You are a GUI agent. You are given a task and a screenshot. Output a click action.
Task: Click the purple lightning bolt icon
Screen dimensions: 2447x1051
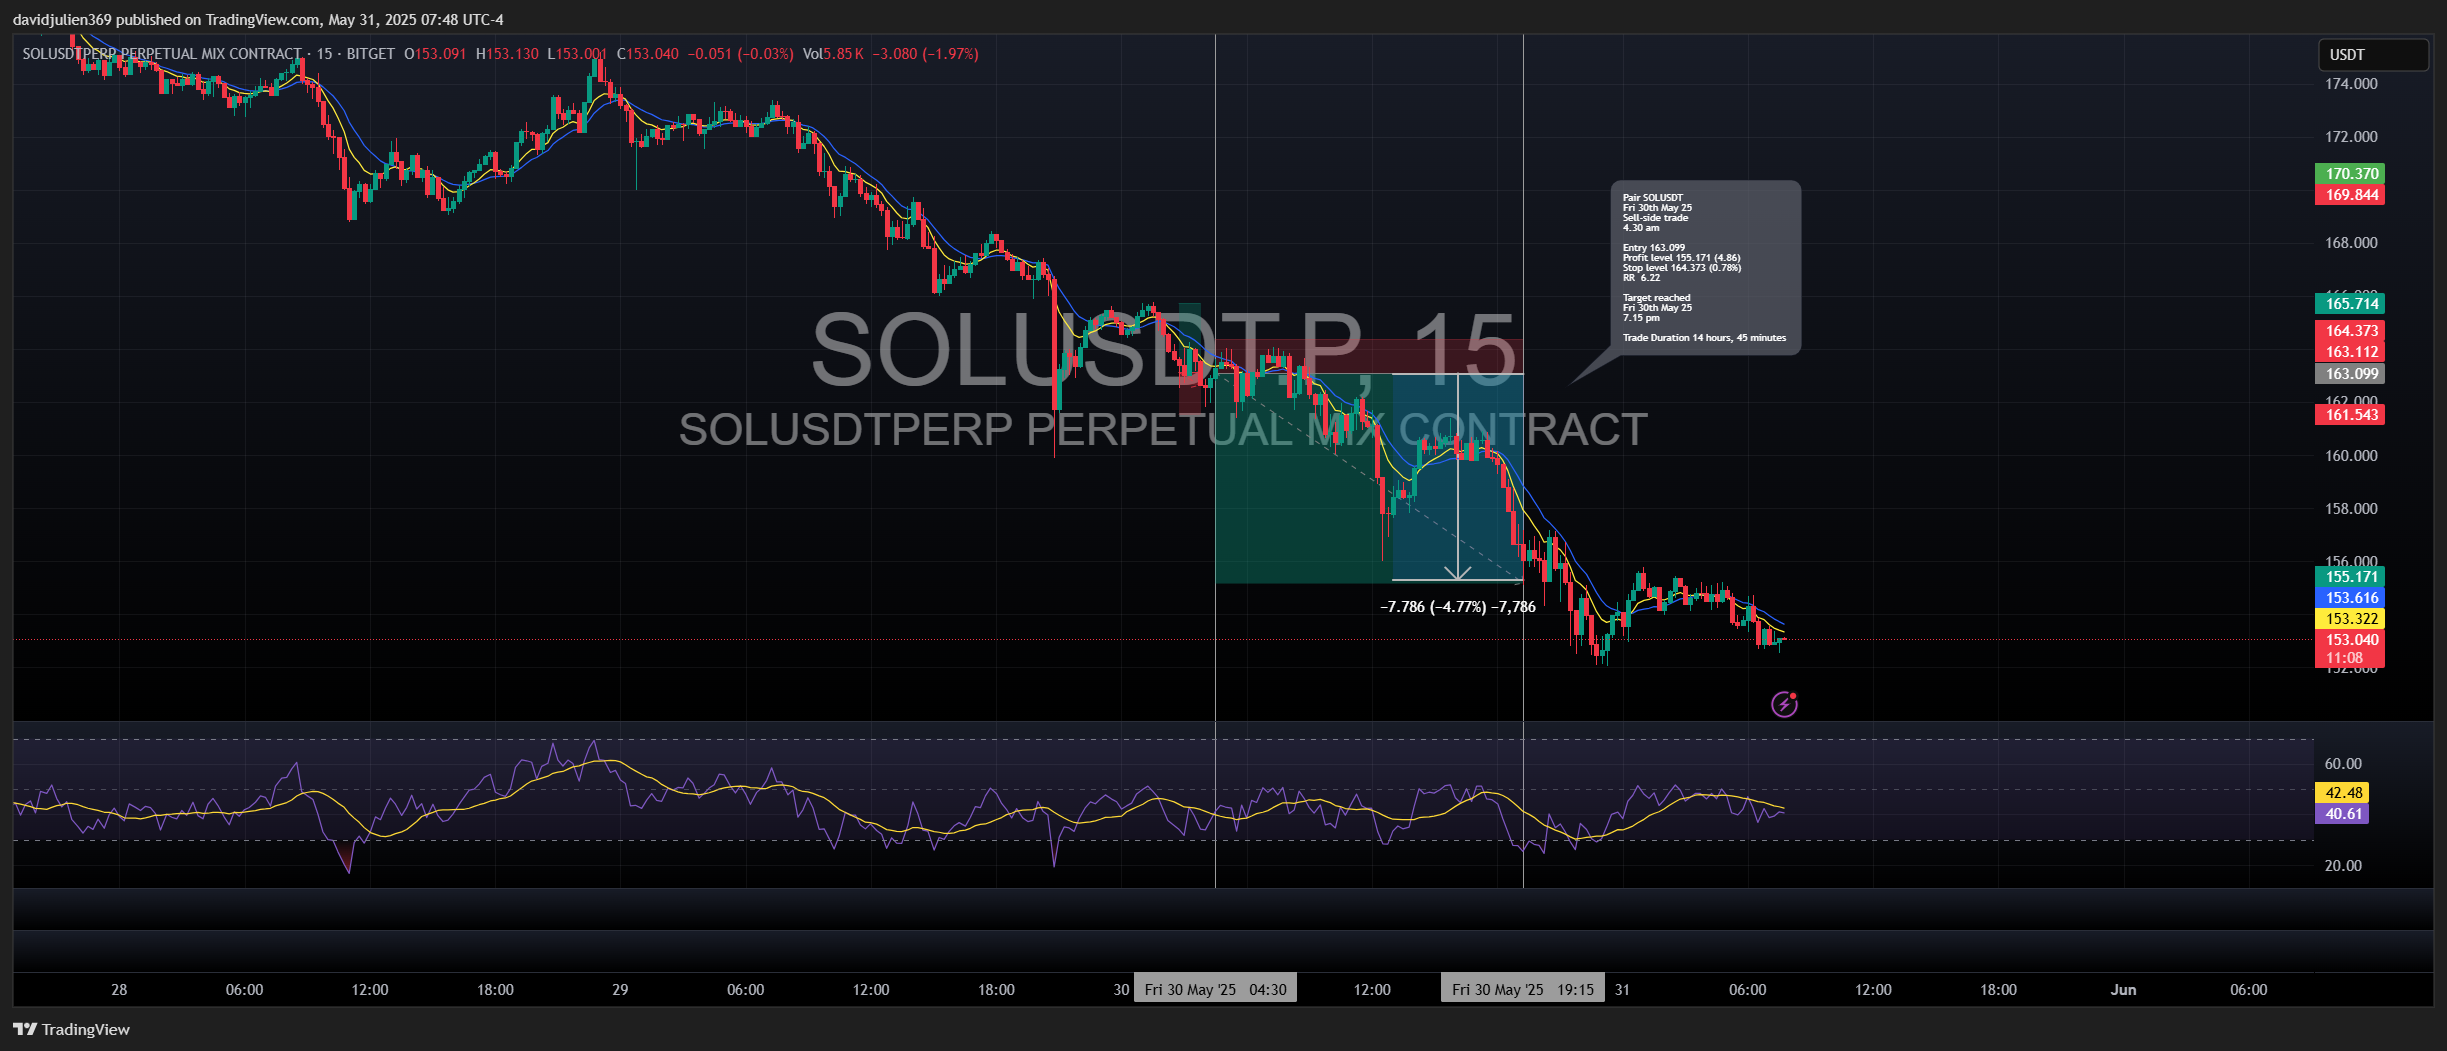click(1784, 704)
